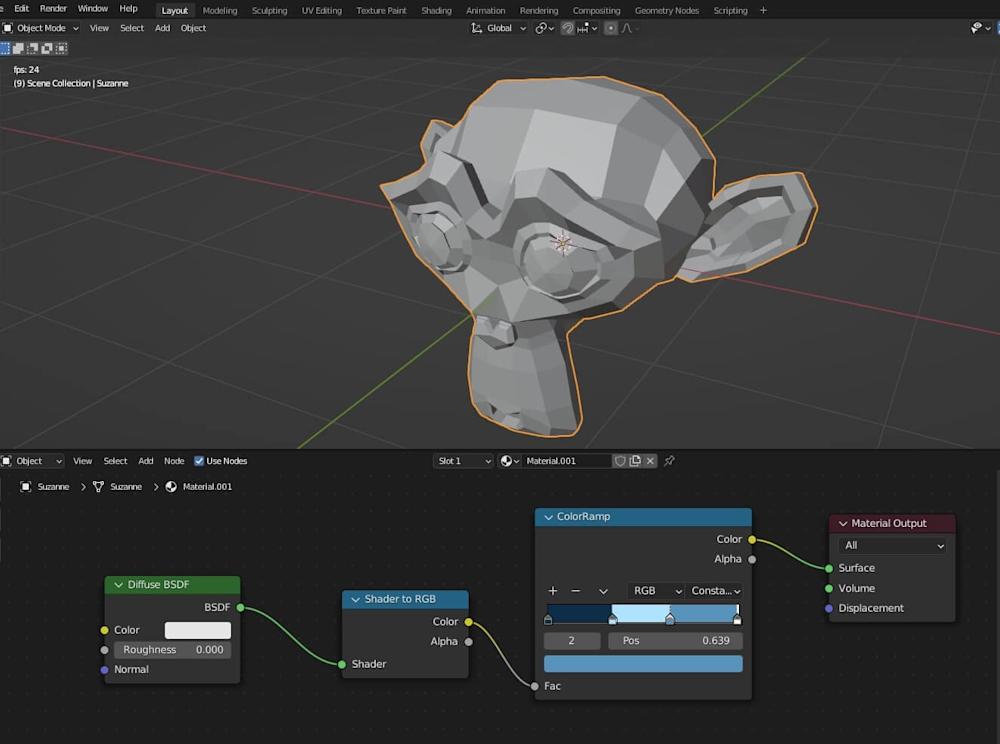Open the Render menu
Screen dimensions: 1000x744
click(53, 9)
